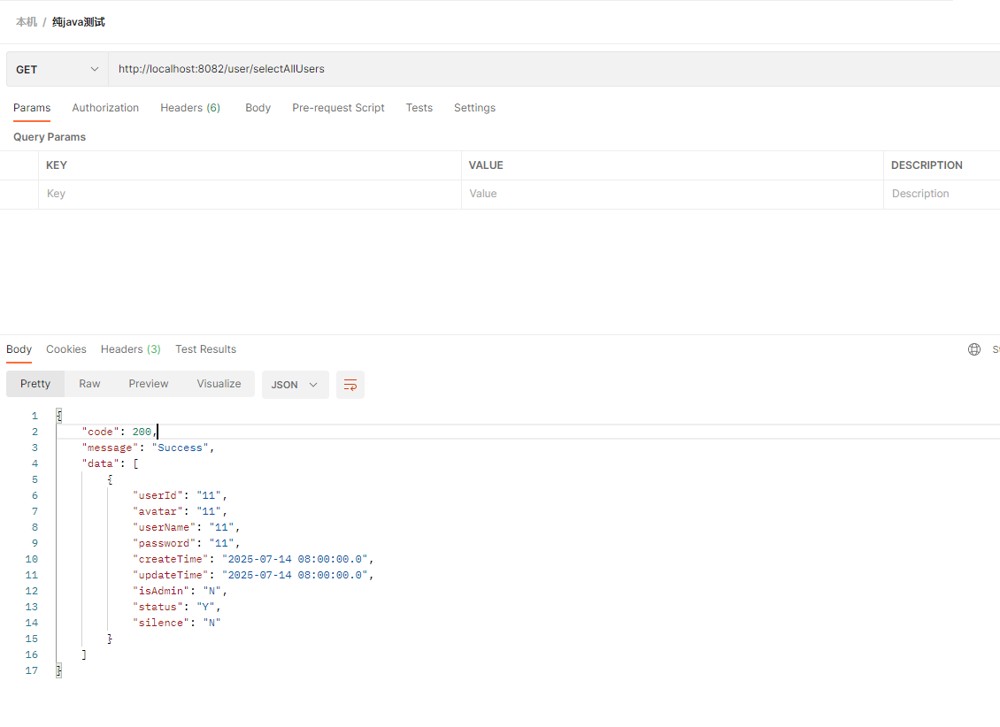Click the 纯java测试 request name
Screen dimensions: 1000x727
tap(78, 22)
